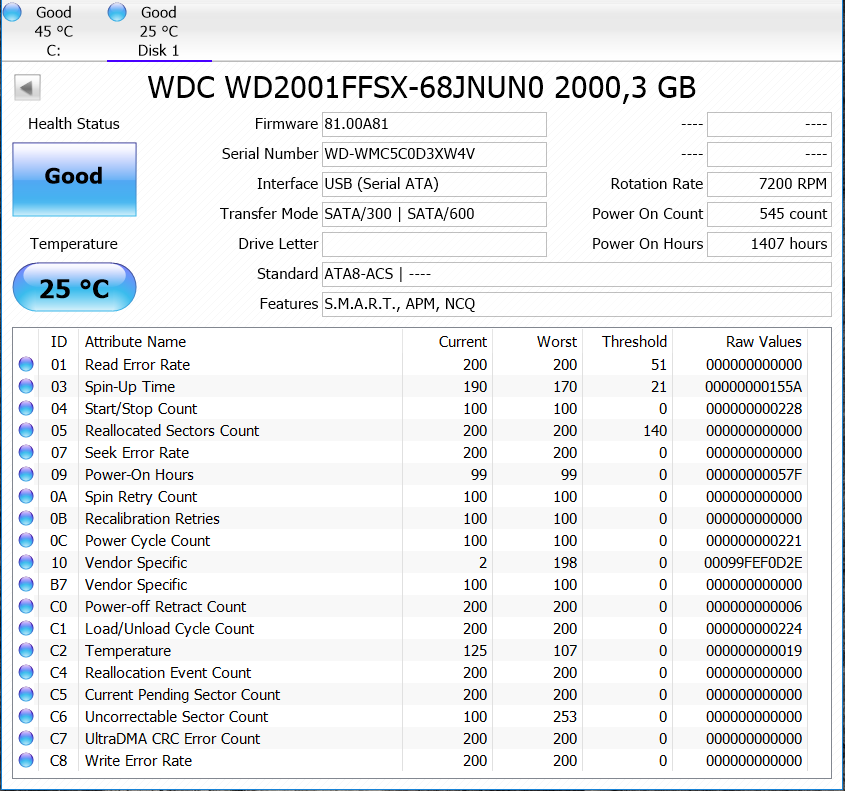This screenshot has height=791, width=845.
Task: Click the status orb for attribute ID 10
Action: click(26, 563)
